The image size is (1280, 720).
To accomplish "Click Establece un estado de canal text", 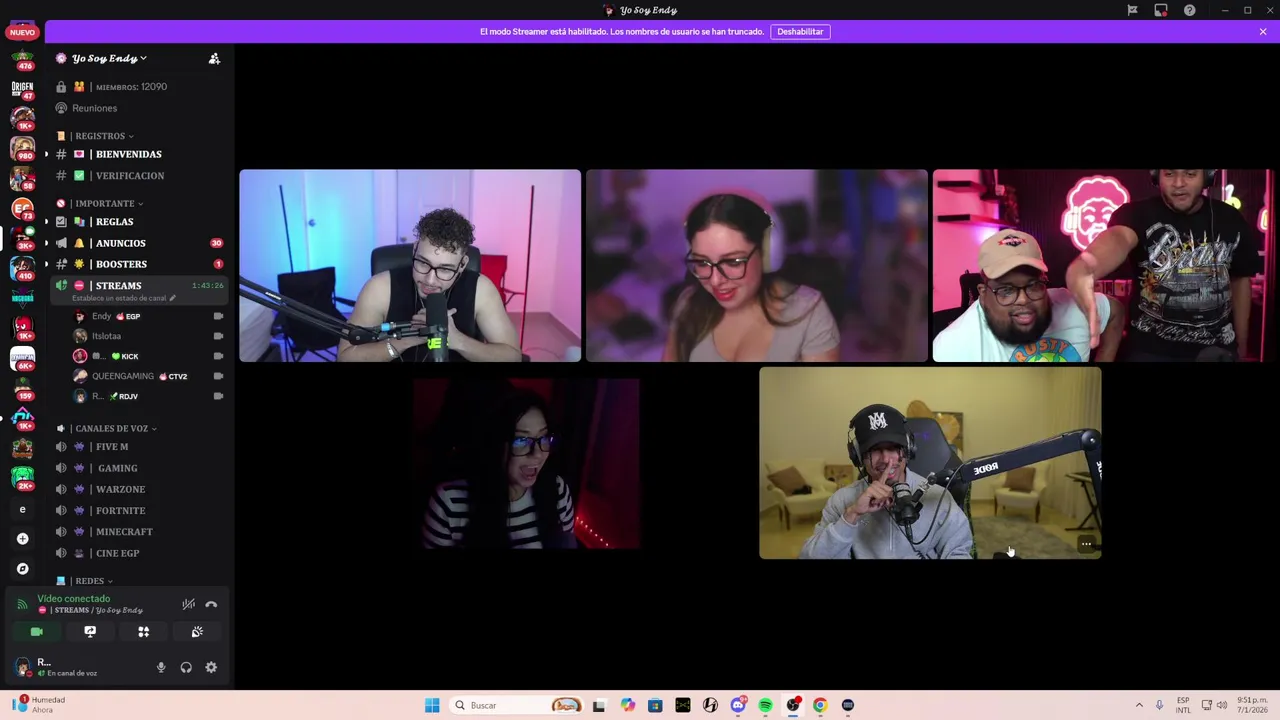I will [119, 299].
